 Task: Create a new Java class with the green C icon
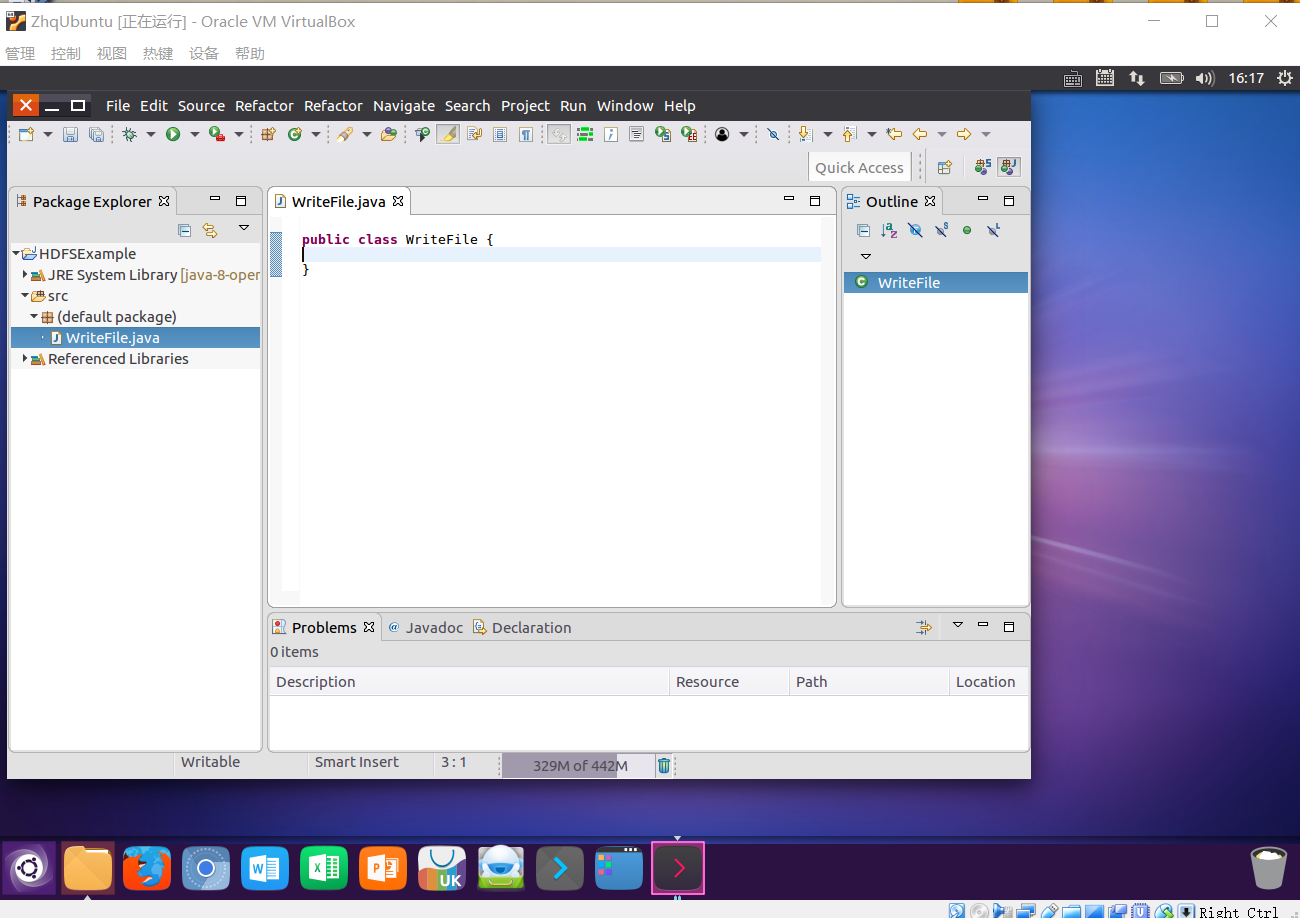point(295,134)
